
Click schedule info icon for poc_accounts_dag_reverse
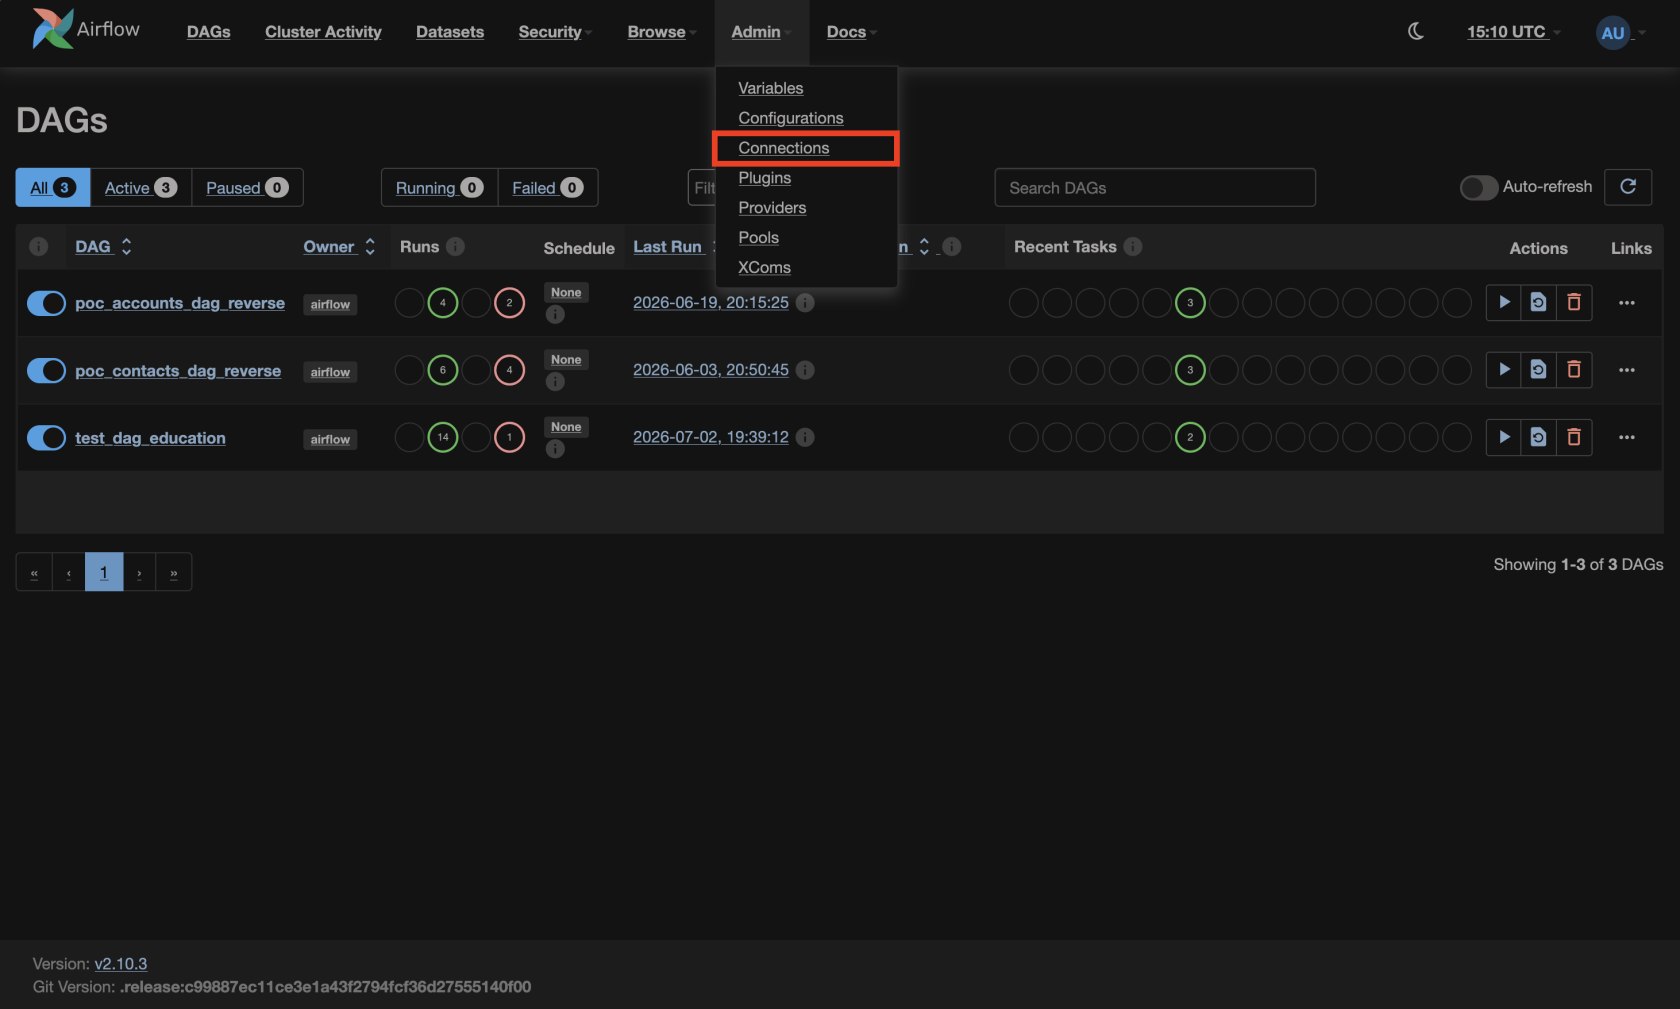[556, 315]
